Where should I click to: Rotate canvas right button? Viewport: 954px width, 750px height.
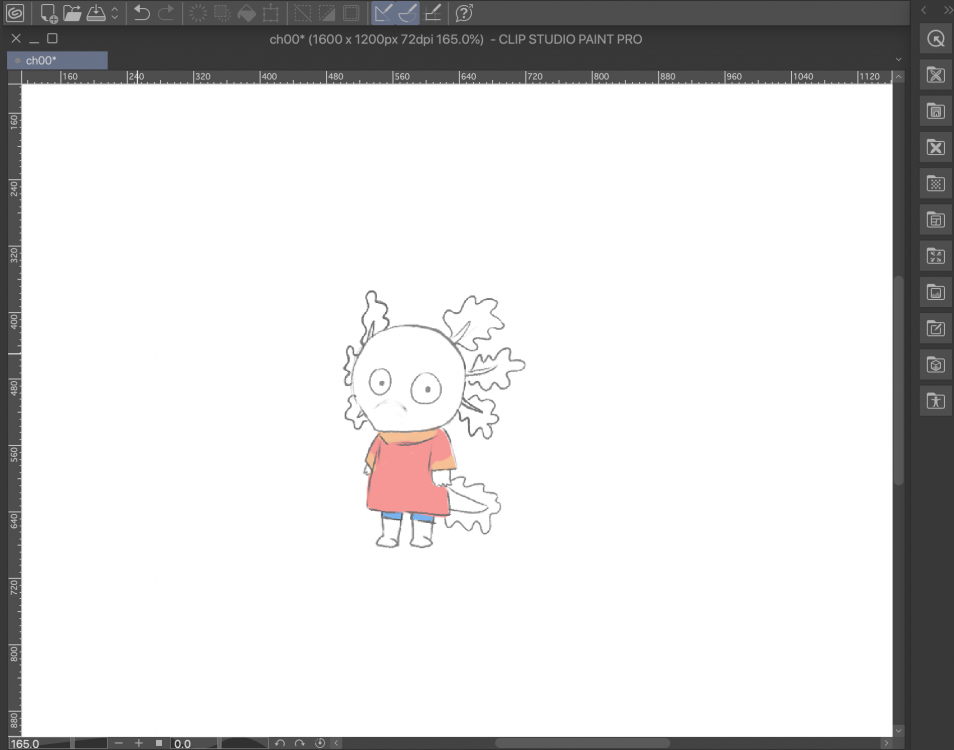pos(299,743)
